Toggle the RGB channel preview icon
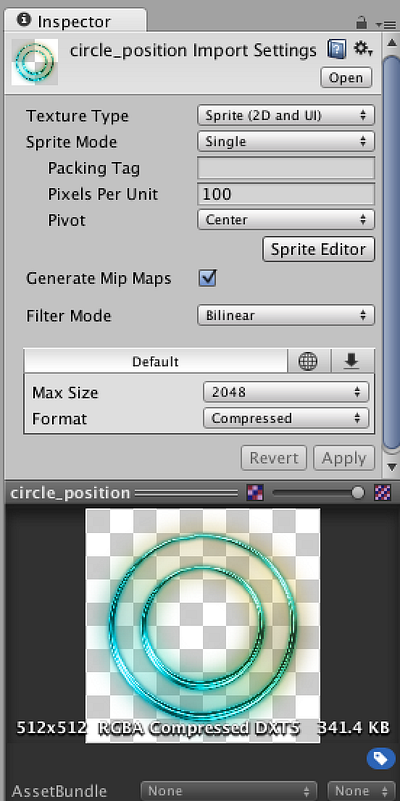The height and width of the screenshot is (801, 400). click(255, 493)
